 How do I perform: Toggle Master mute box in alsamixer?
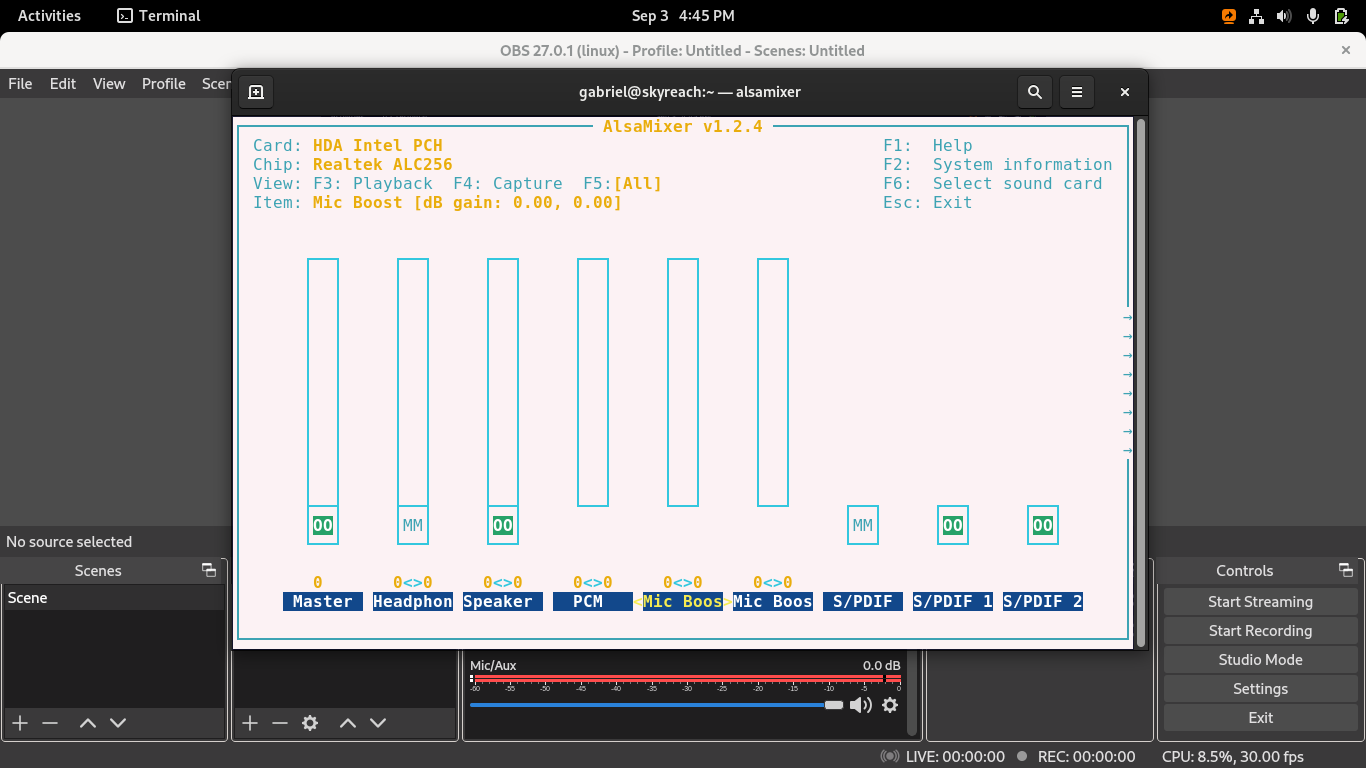(x=323, y=525)
